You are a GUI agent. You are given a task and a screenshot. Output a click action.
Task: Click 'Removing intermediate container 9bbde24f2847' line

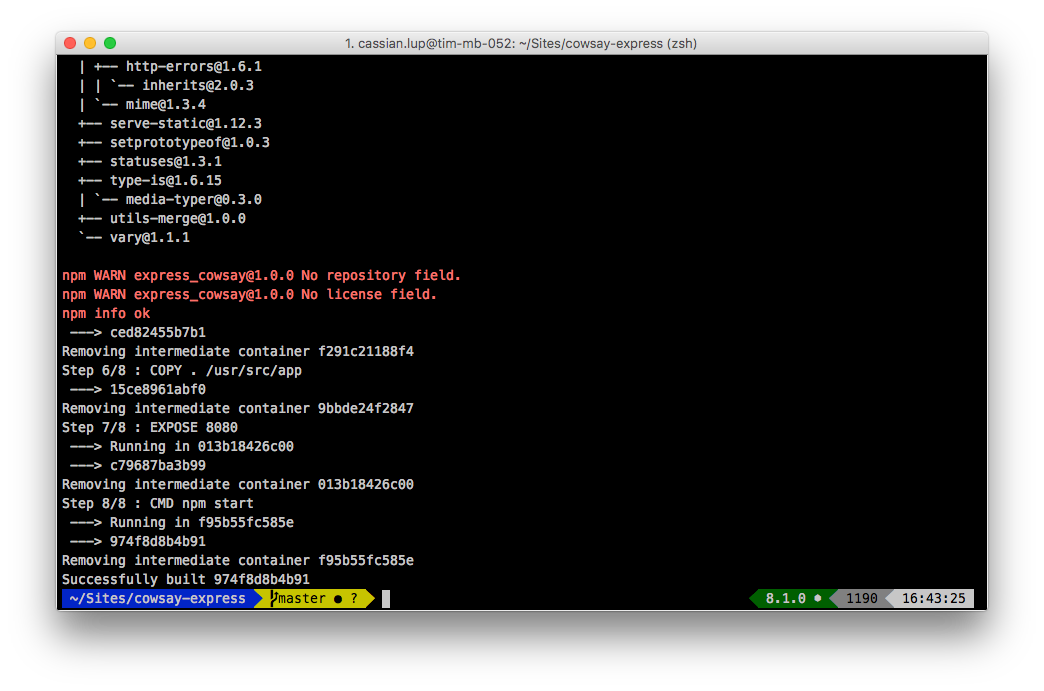coord(238,408)
